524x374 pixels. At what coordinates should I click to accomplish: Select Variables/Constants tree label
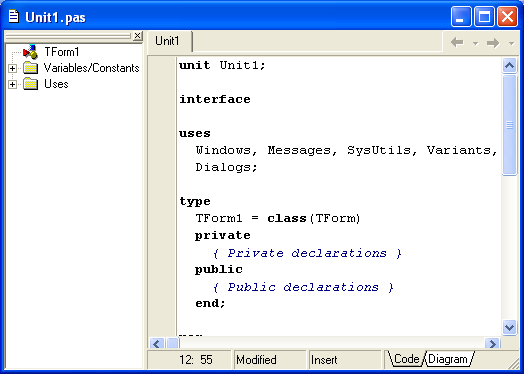point(92,68)
